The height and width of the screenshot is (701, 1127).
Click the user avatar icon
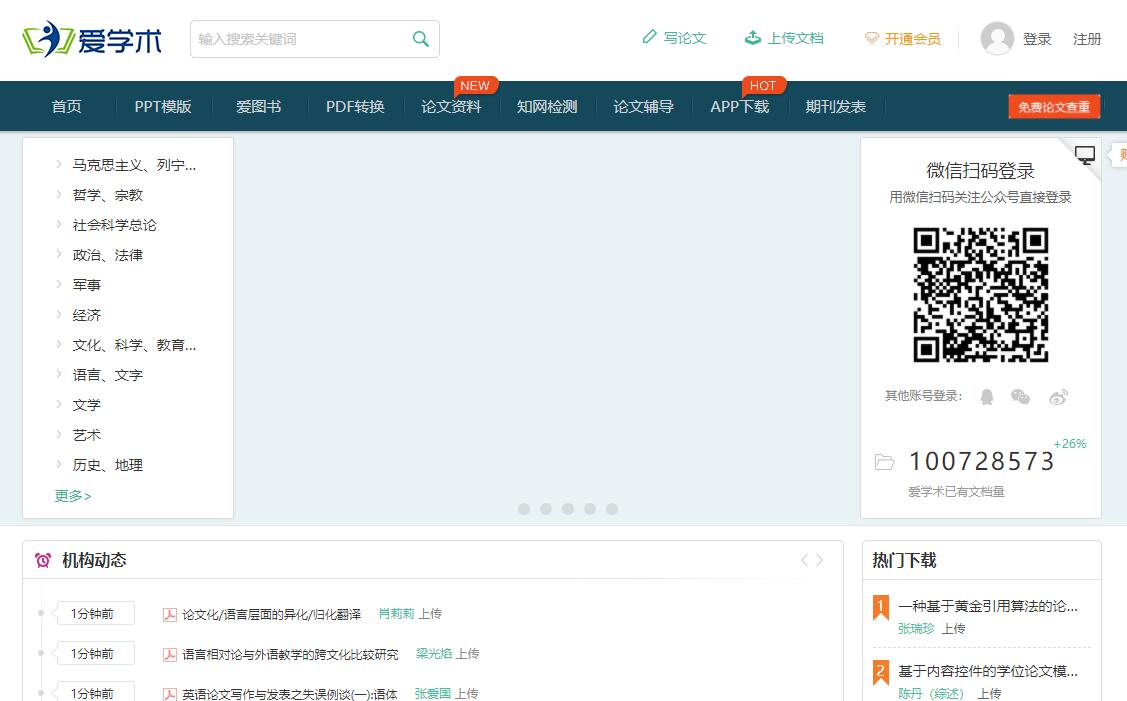[997, 39]
